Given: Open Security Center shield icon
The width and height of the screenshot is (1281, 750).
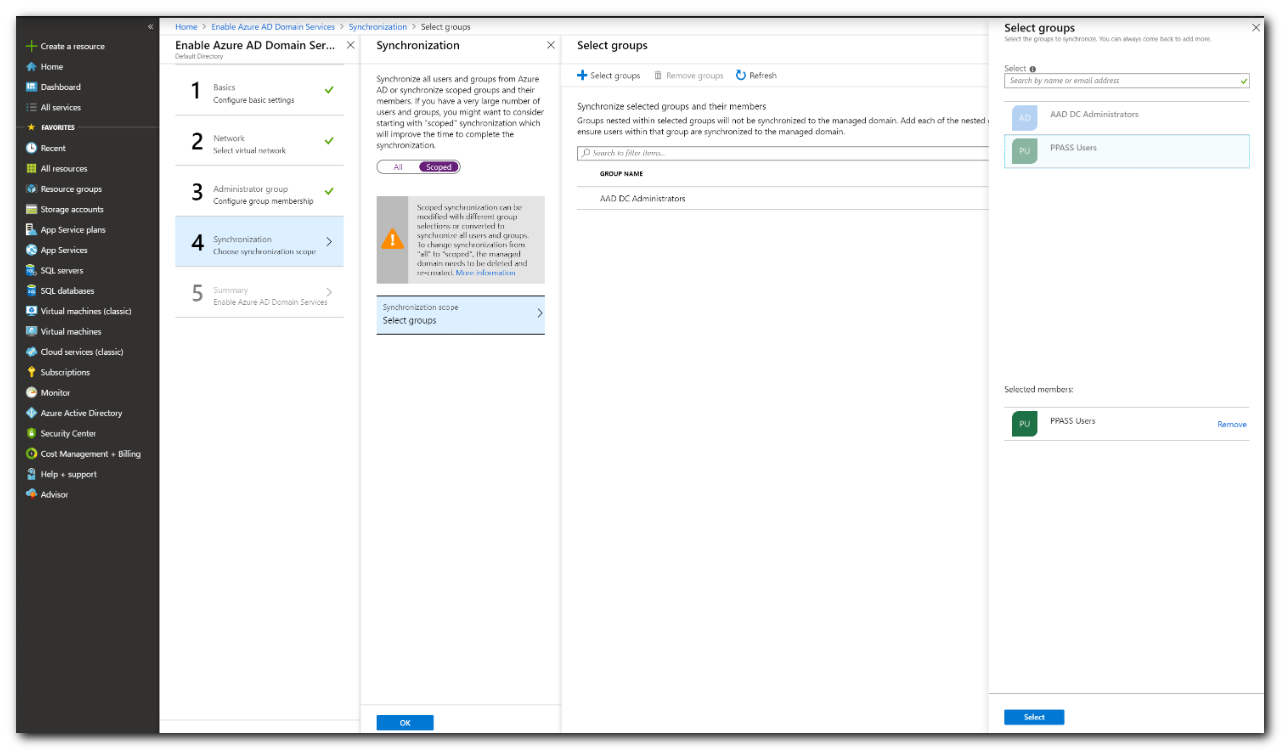Looking at the screenshot, I should [31, 433].
